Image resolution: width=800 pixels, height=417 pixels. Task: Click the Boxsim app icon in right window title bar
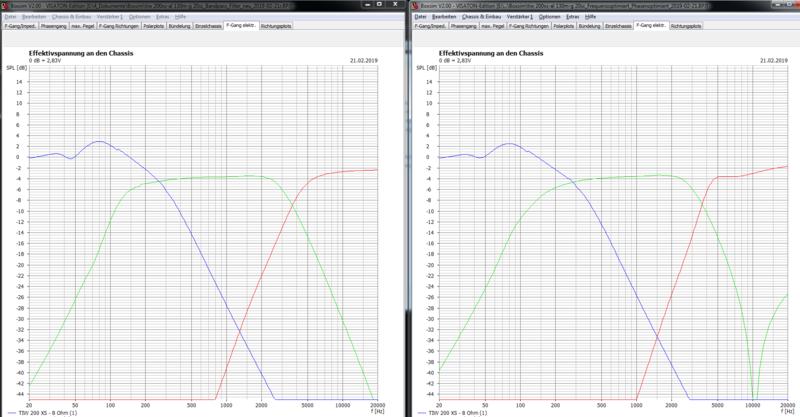click(406, 5)
